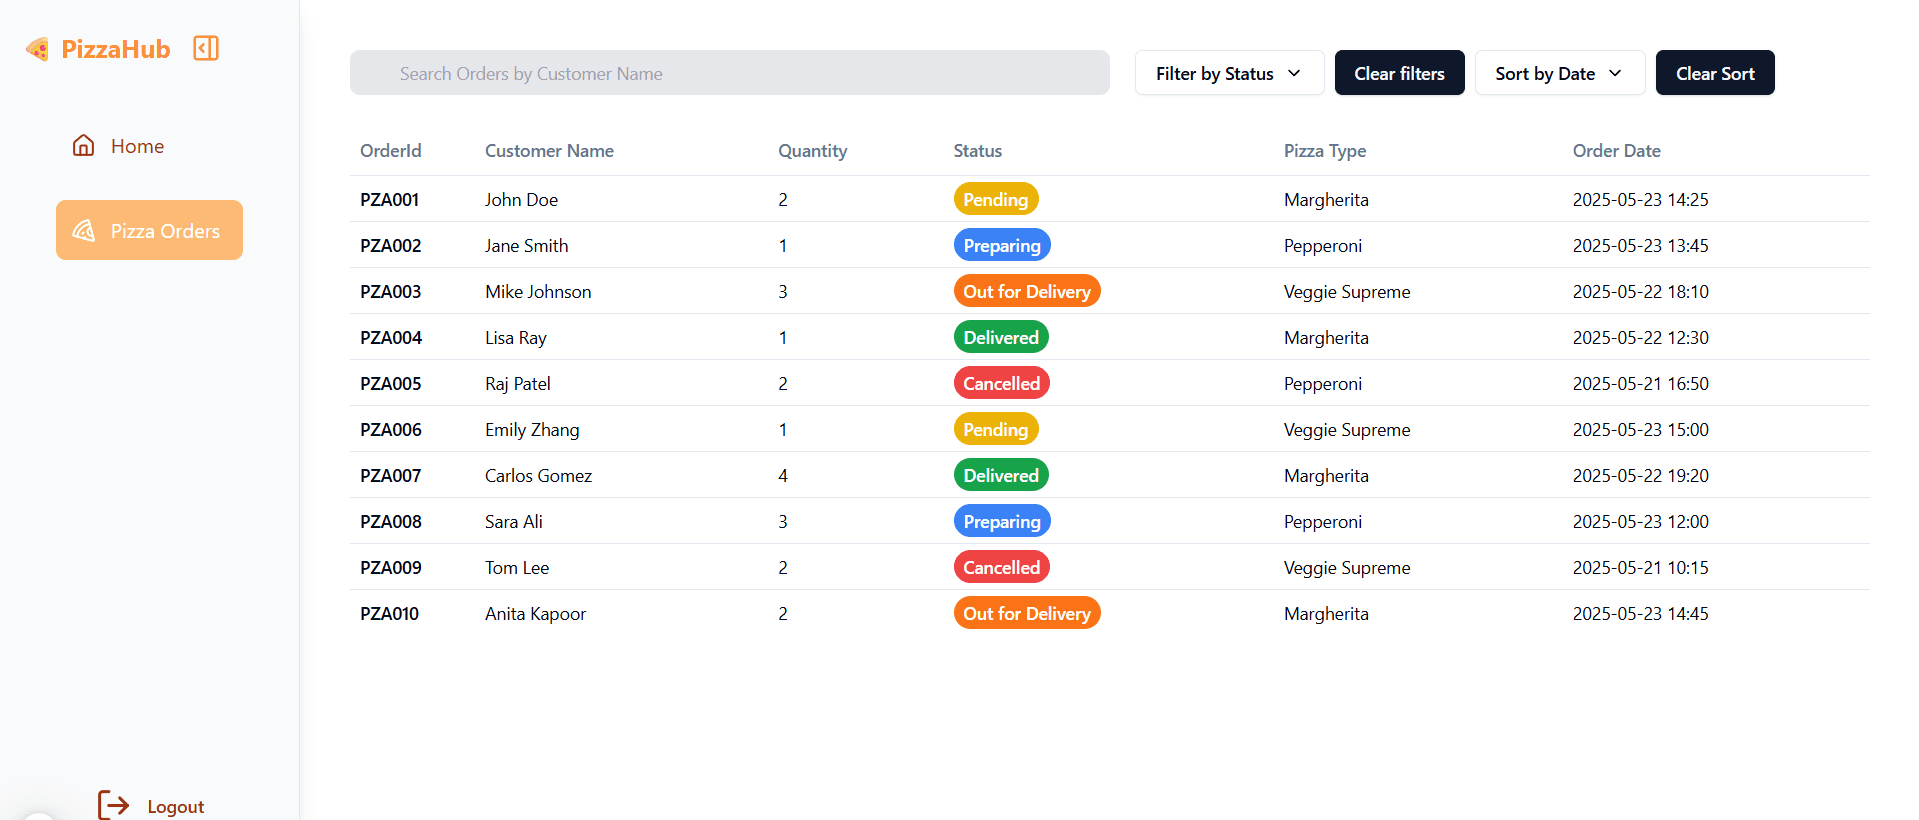The image size is (1919, 820).
Task: Click order date 2025-05-21 10:15
Action: 1640,567
